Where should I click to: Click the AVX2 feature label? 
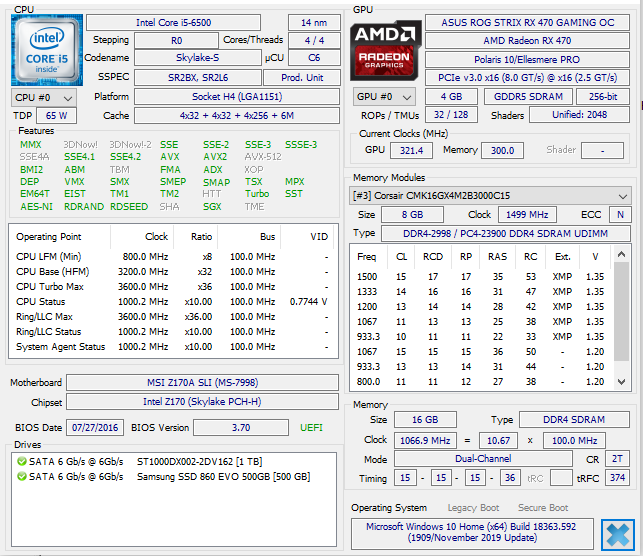pos(215,157)
